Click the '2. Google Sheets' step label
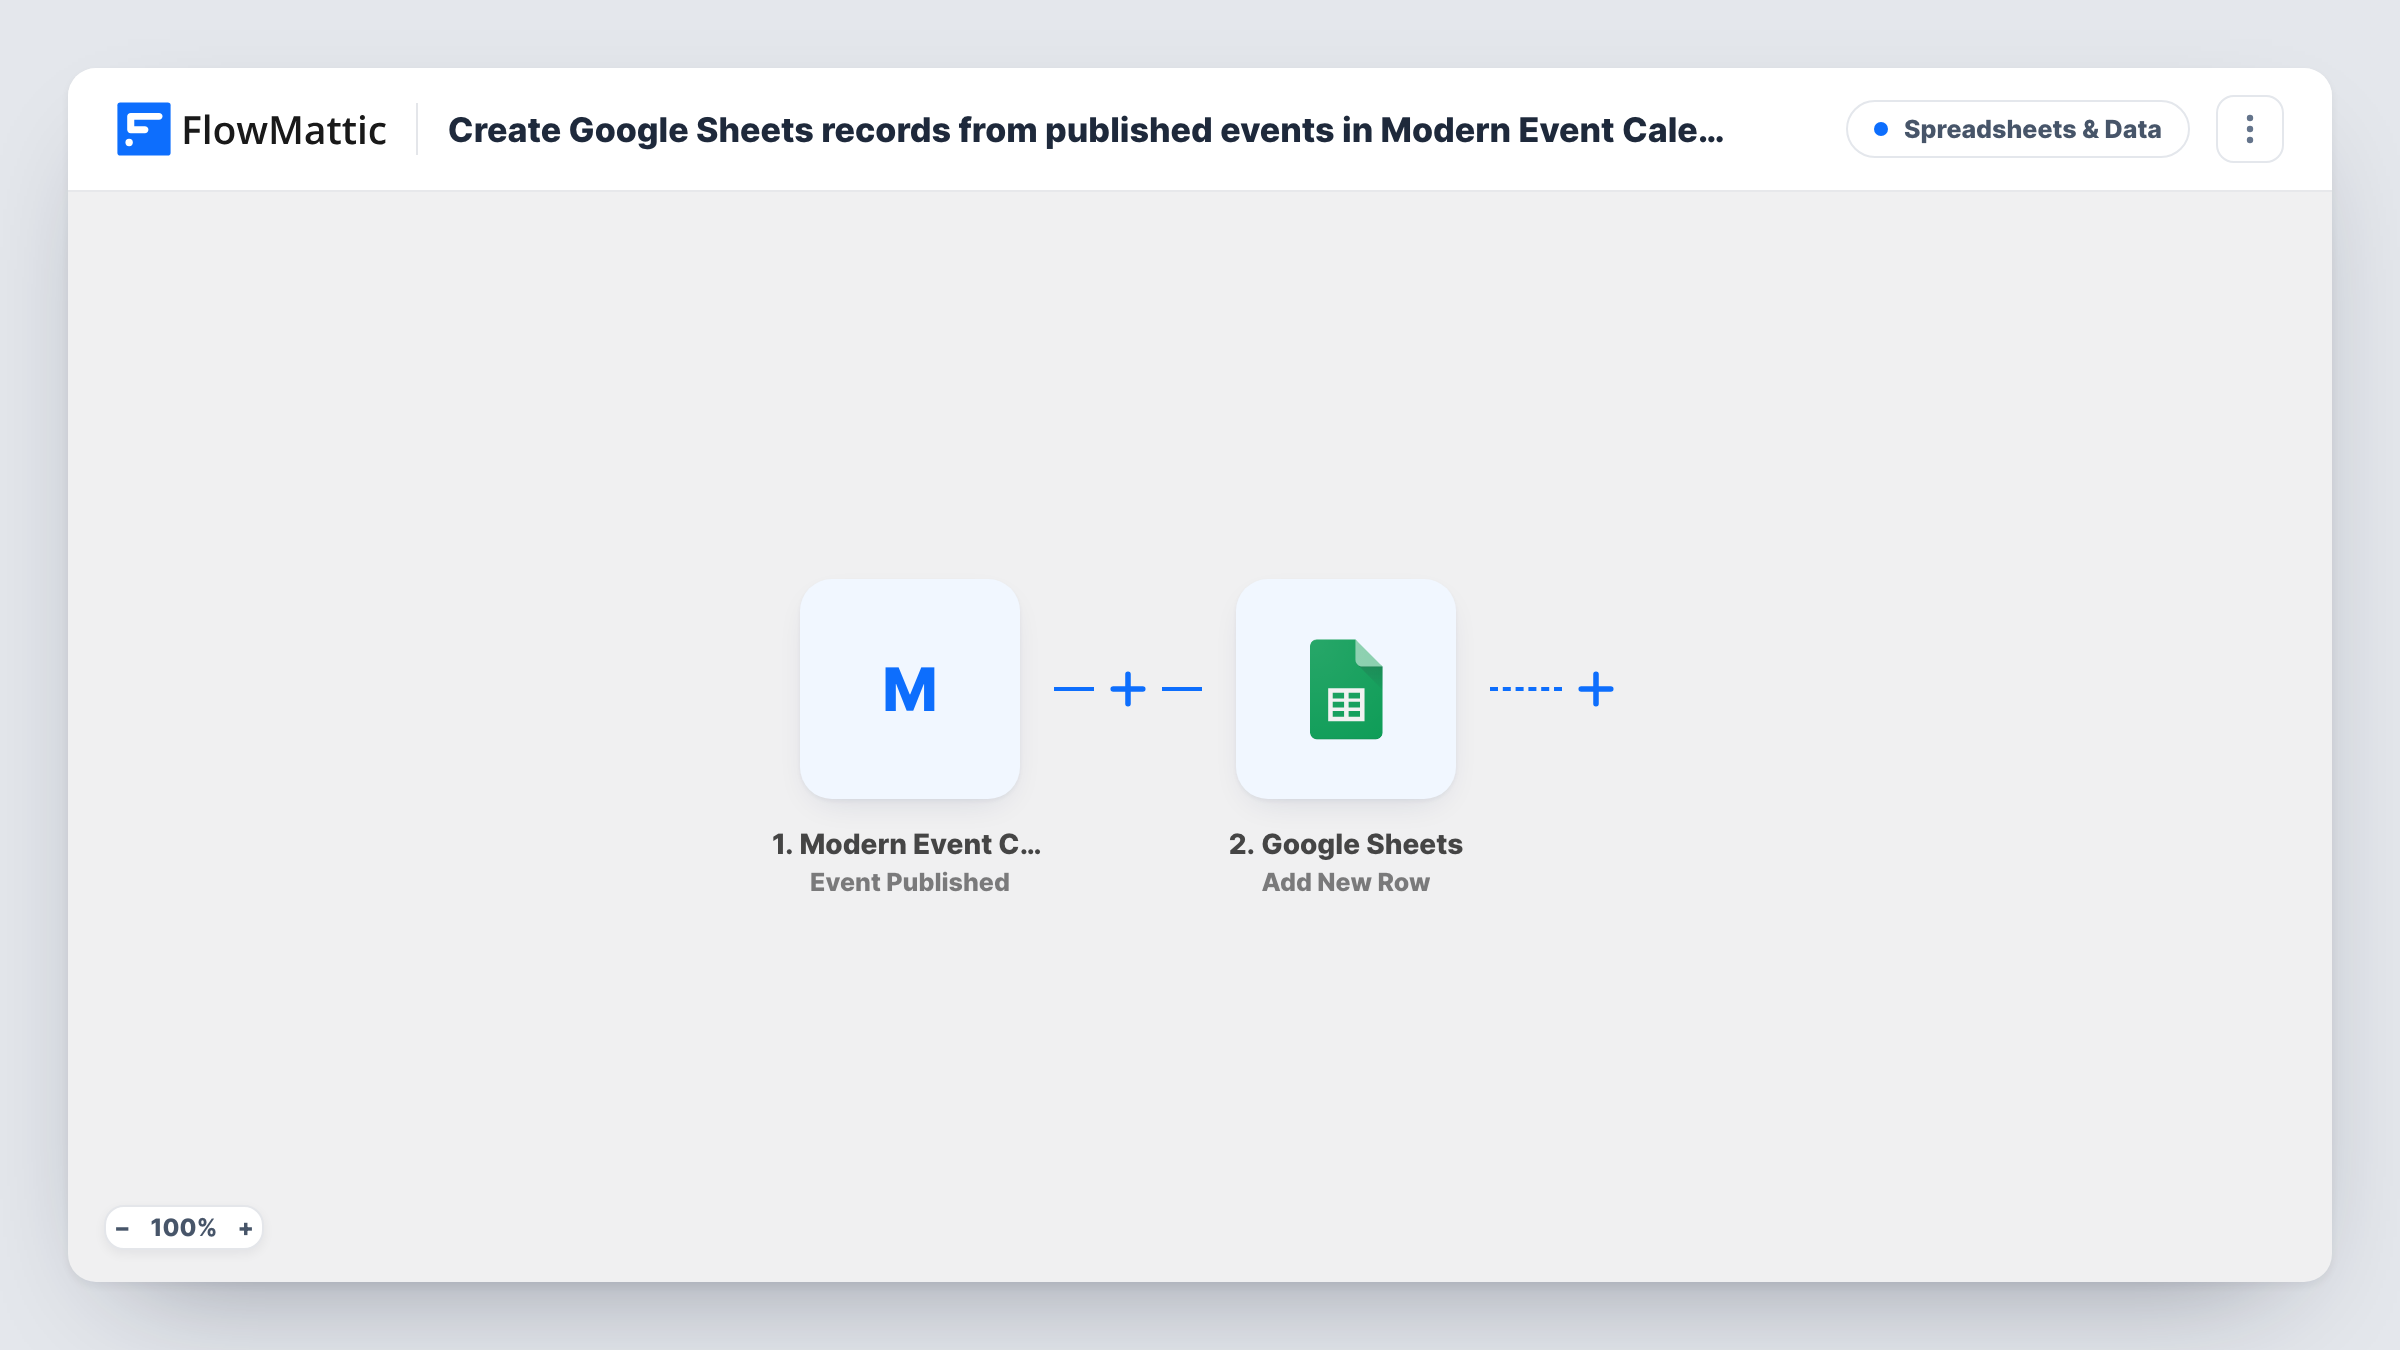The height and width of the screenshot is (1350, 2400). 1345,844
